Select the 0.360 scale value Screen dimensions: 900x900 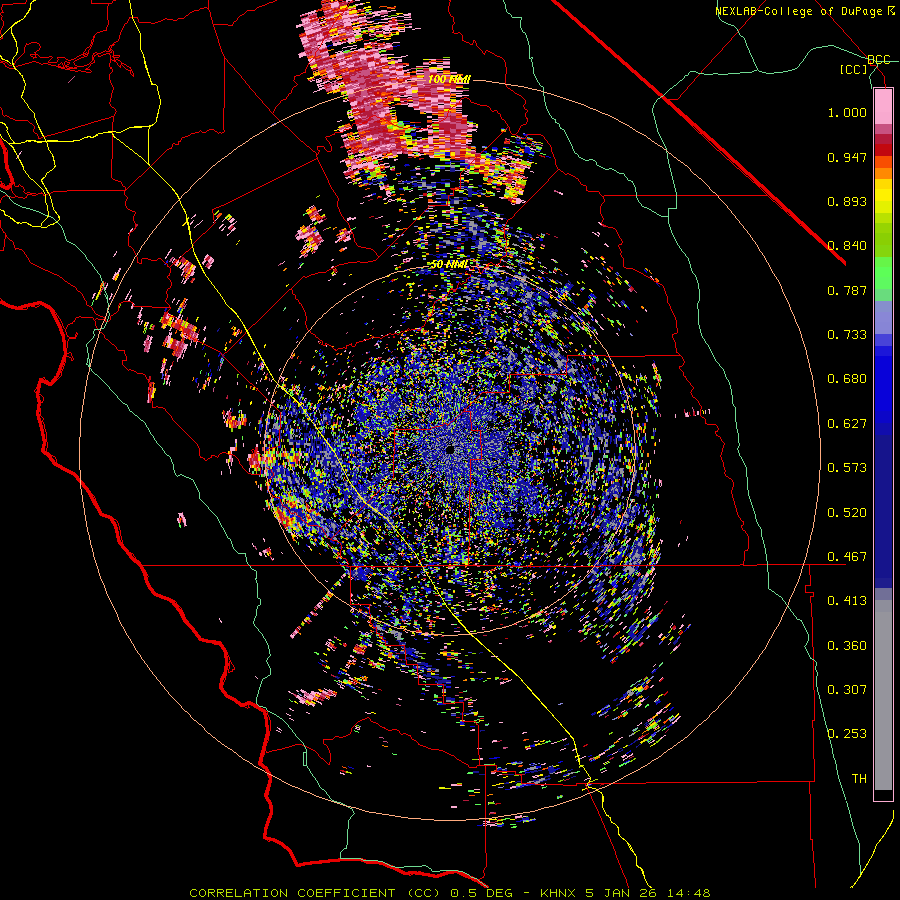(847, 646)
